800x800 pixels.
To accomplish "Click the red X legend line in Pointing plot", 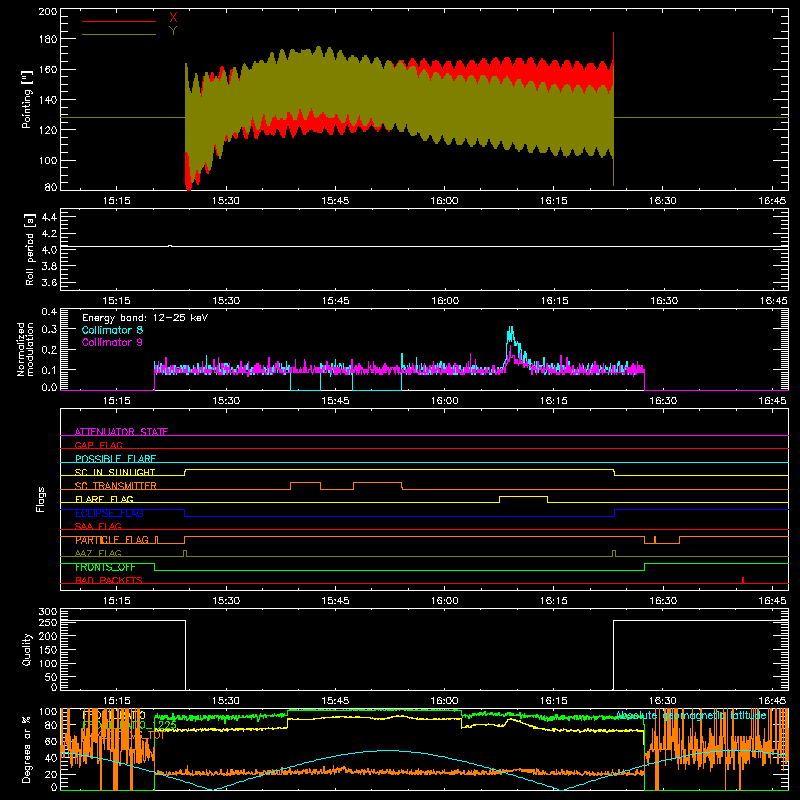I will (x=119, y=21).
